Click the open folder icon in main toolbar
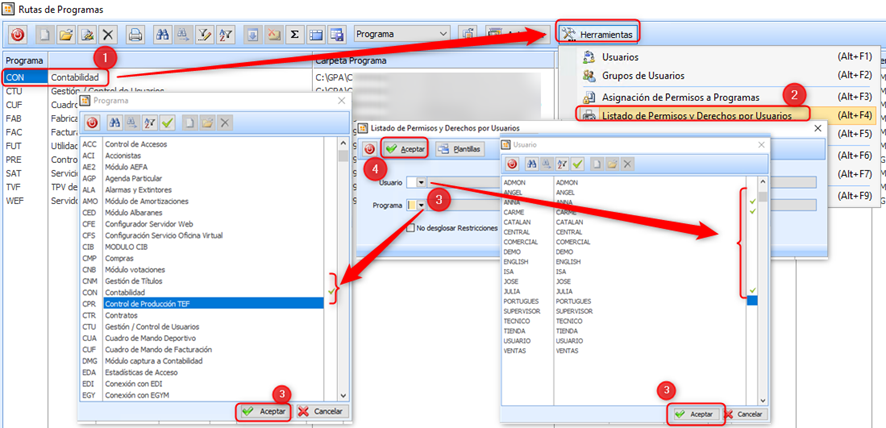Image resolution: width=886 pixels, height=428 pixels. coord(65,34)
